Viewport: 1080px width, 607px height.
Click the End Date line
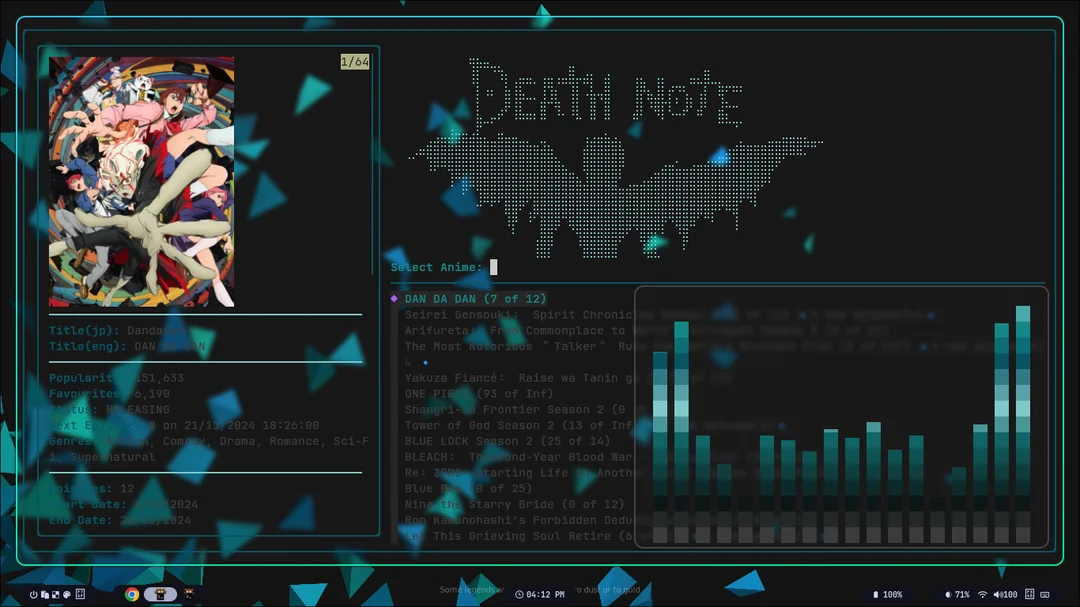click(120, 520)
